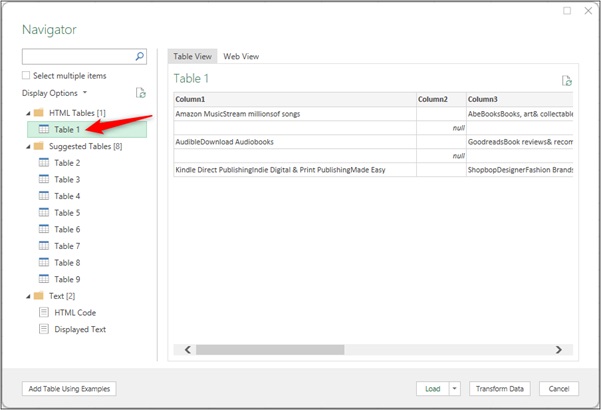
Task: Select the Displayed Text document icon
Action: pos(44,329)
